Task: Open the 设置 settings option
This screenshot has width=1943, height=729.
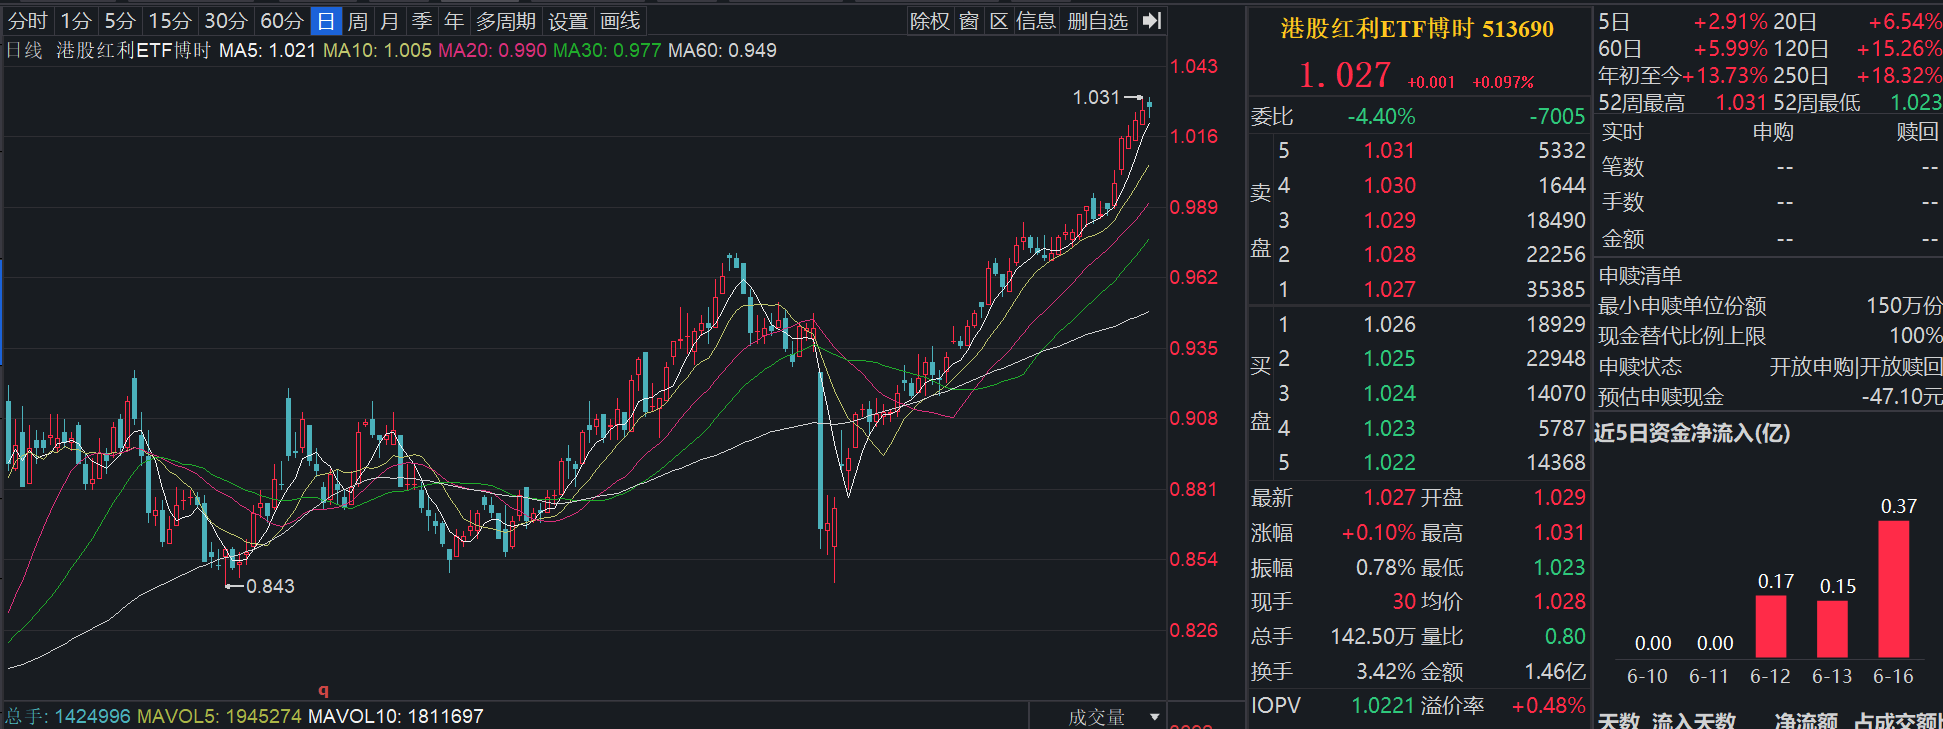Action: (x=568, y=21)
